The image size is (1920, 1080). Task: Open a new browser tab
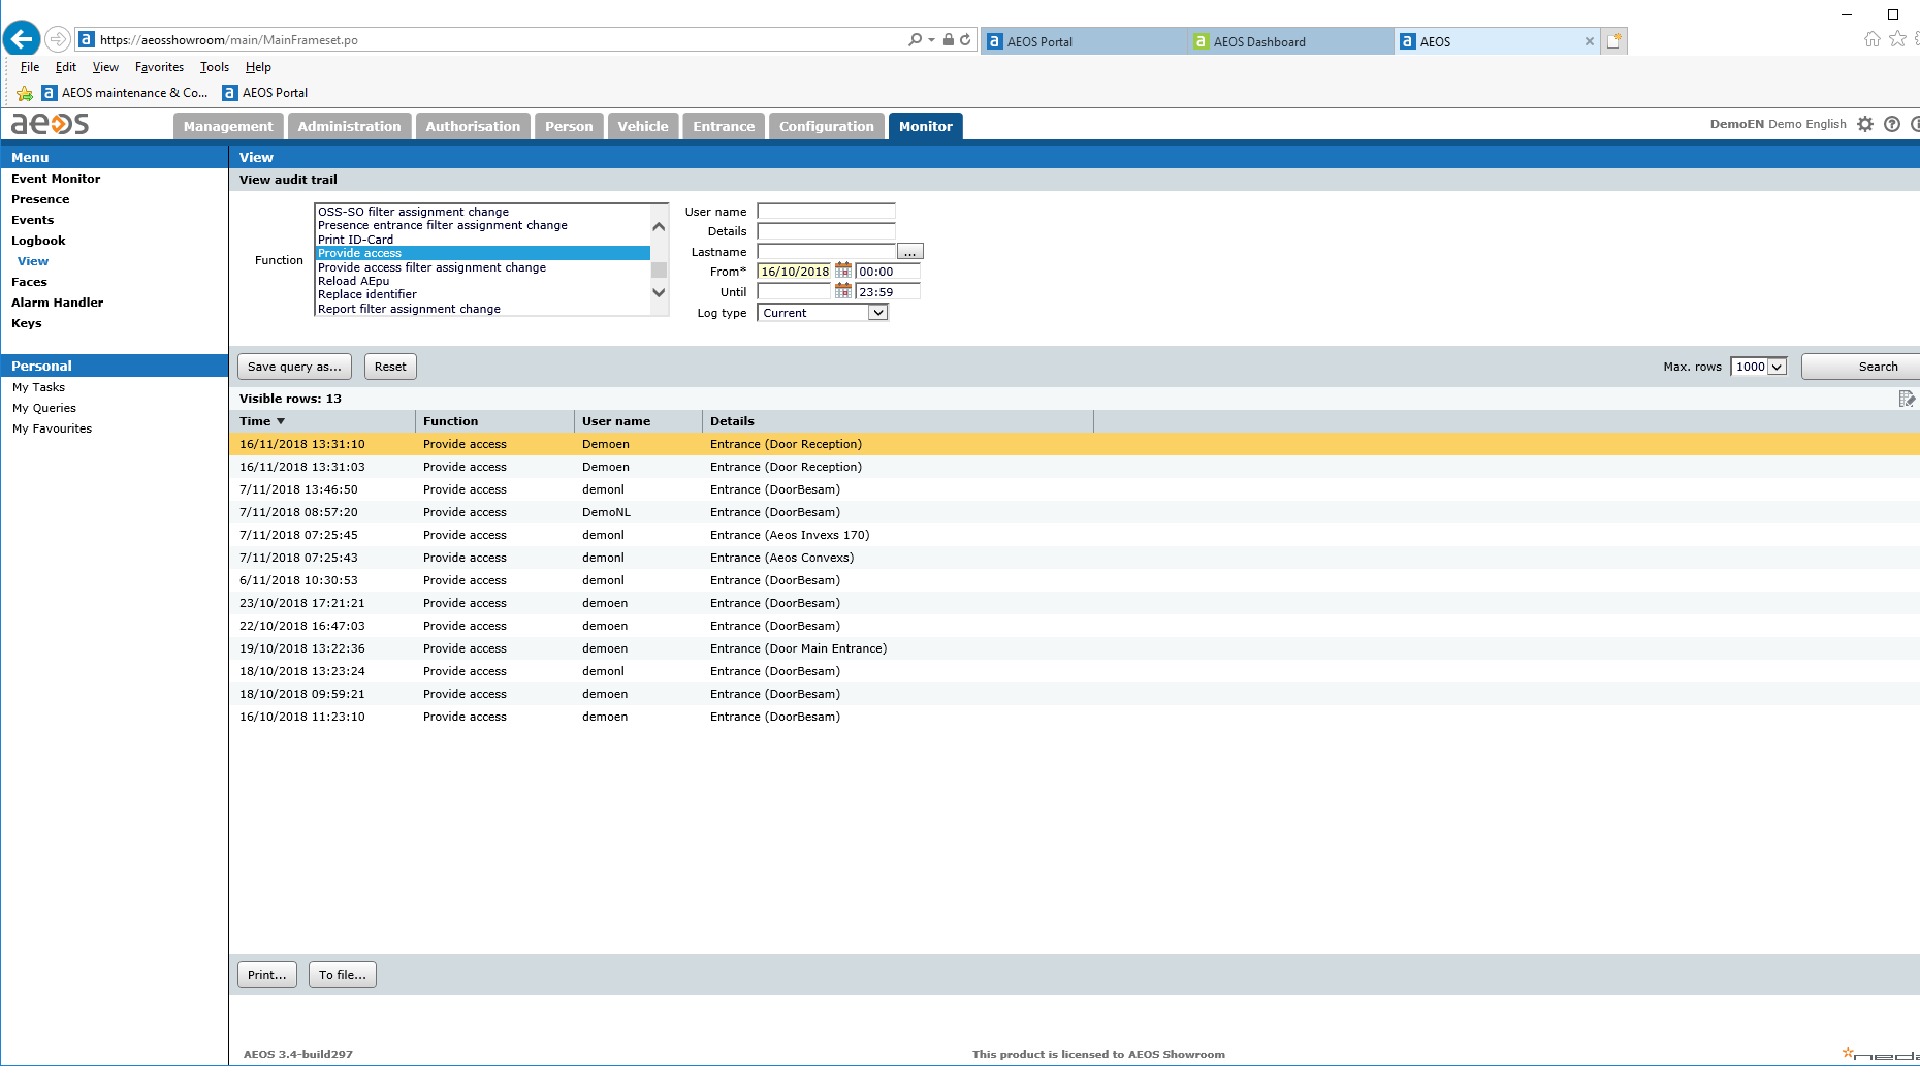(1614, 41)
